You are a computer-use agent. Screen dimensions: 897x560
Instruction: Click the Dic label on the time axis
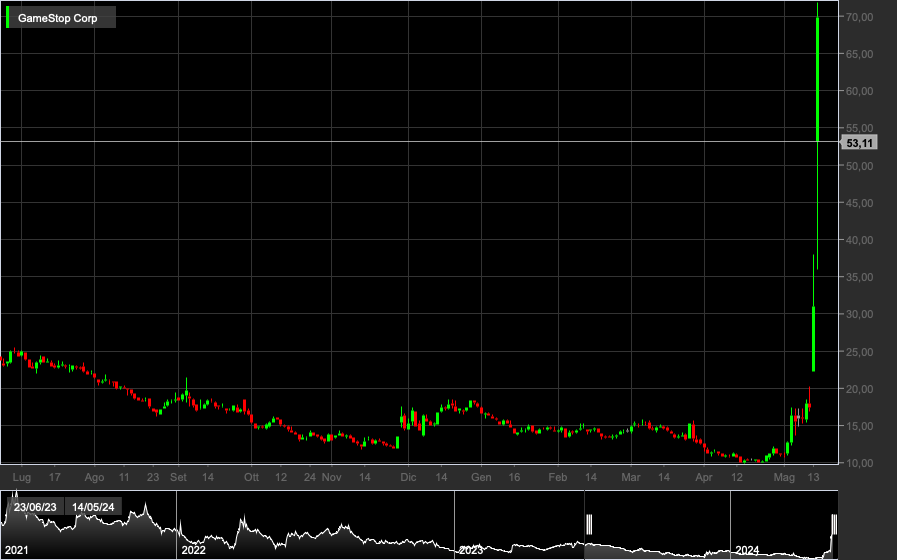[408, 477]
